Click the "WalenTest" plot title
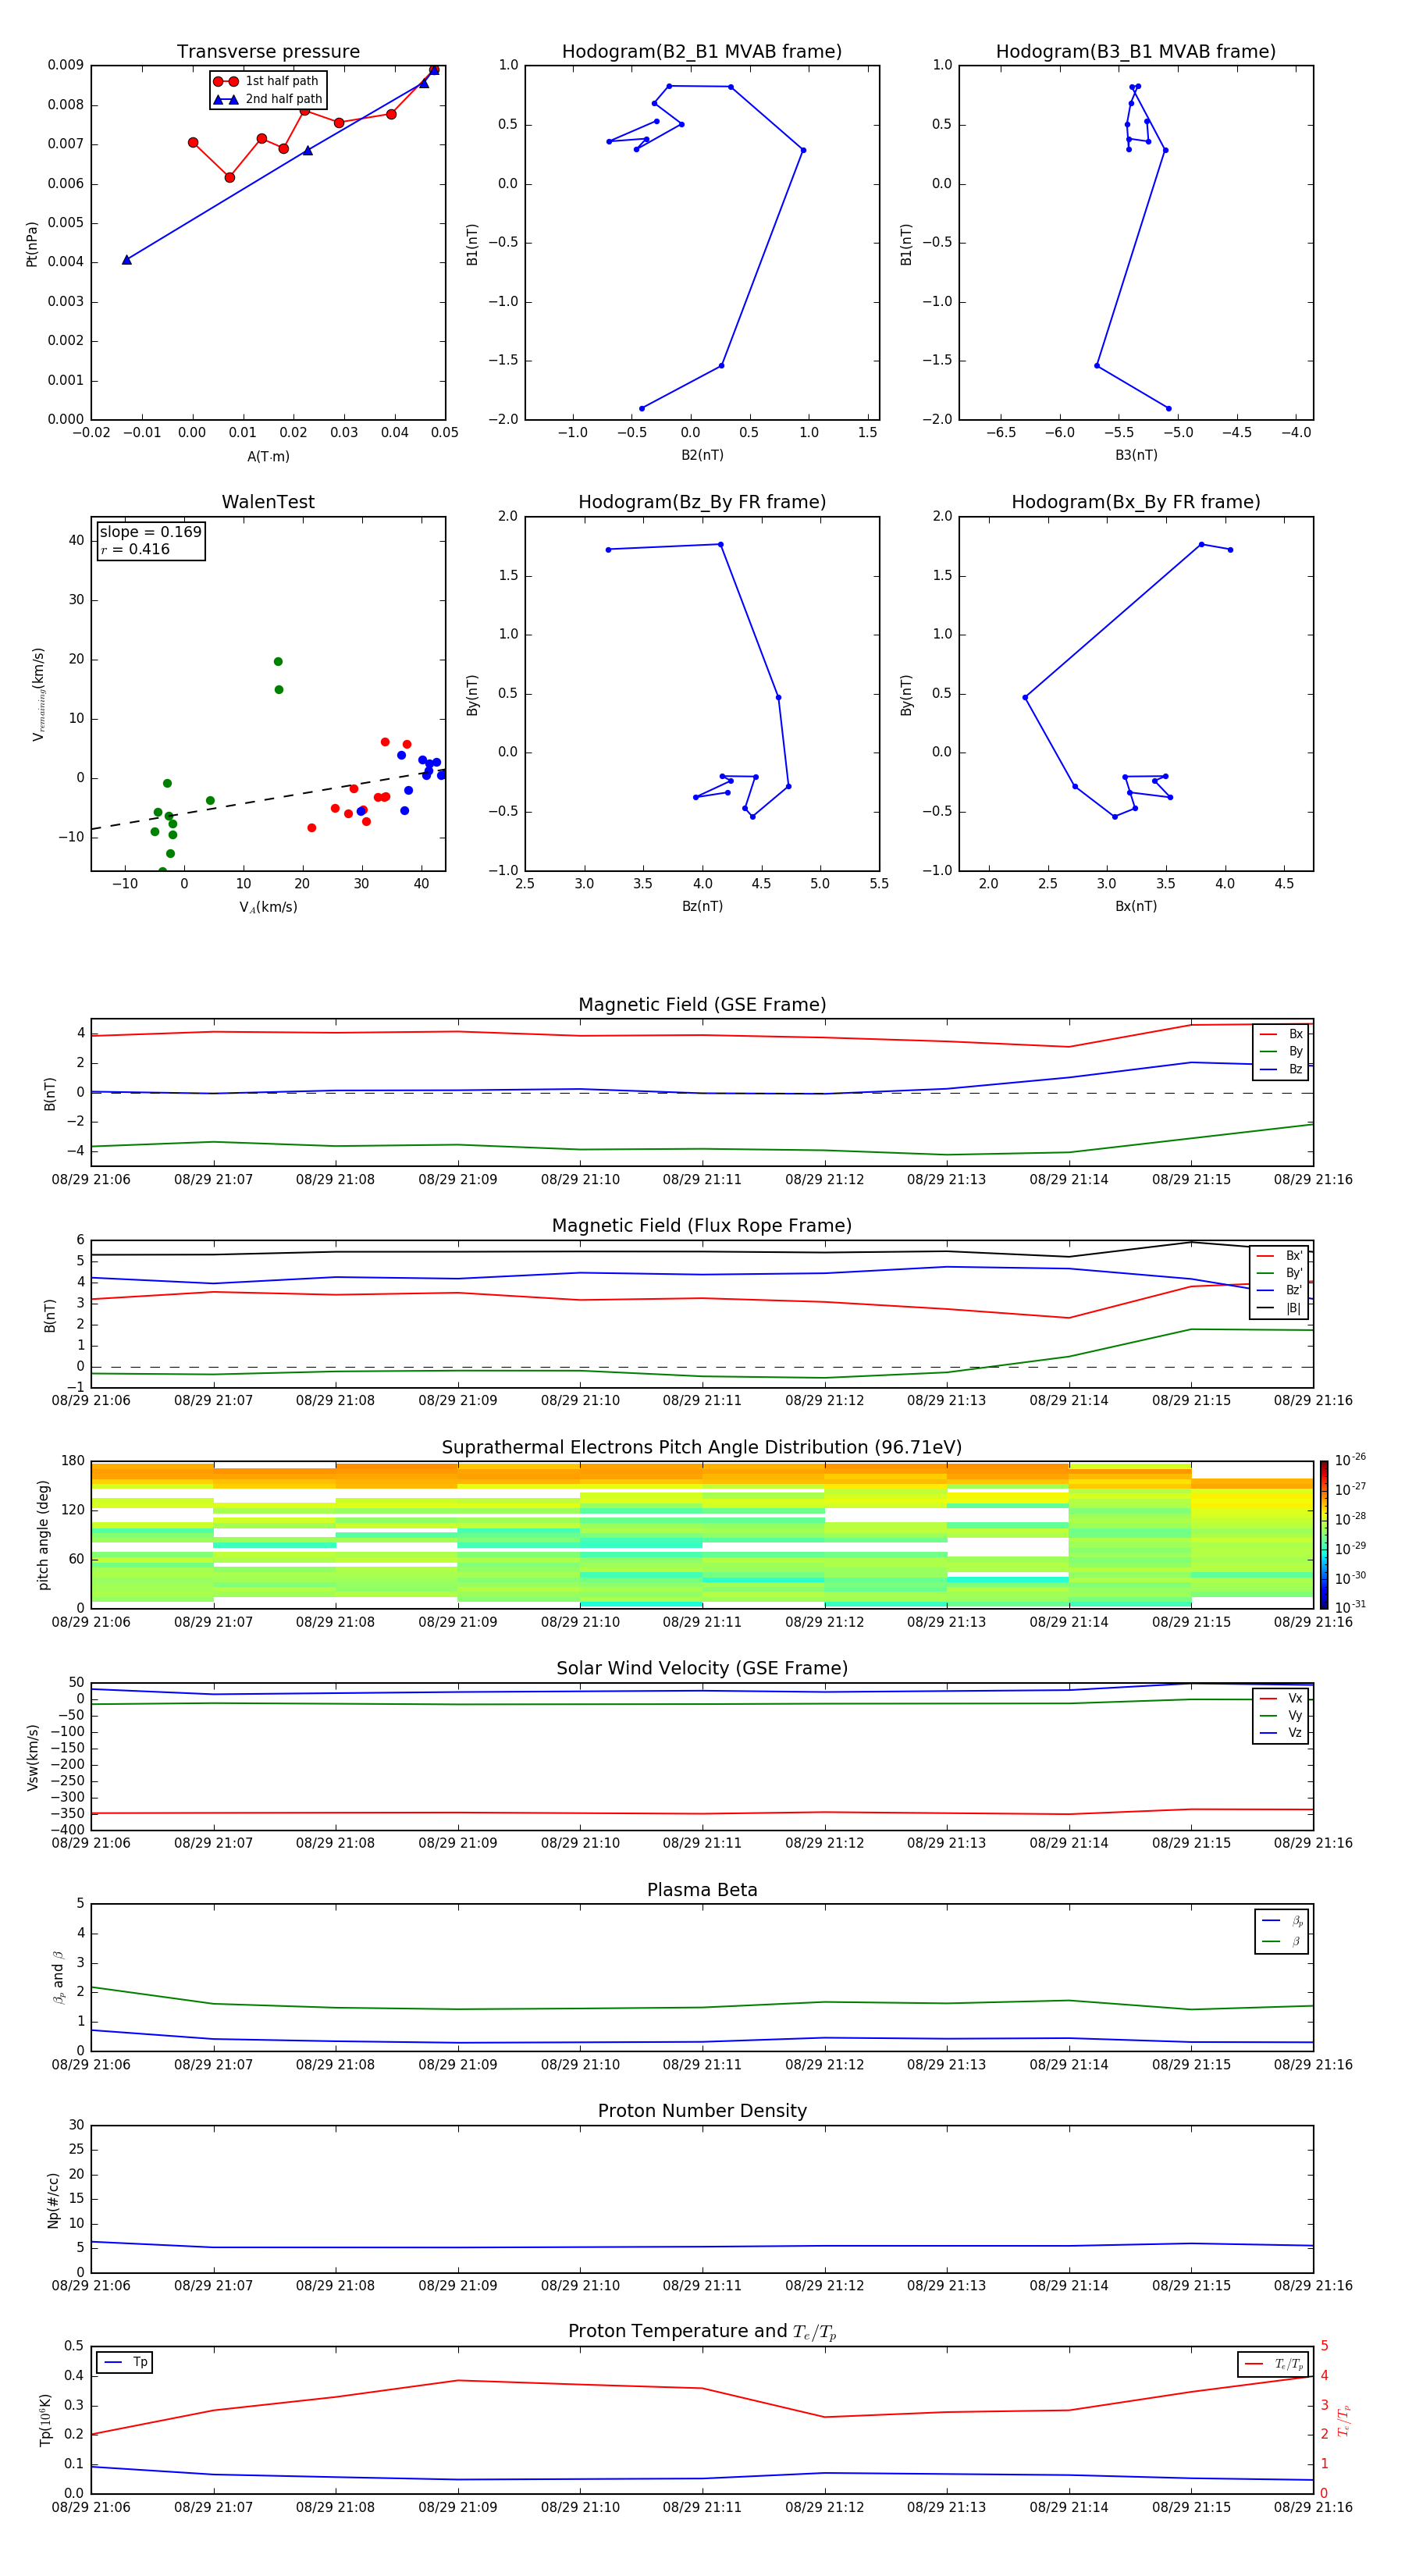The image size is (1405, 2576). [x=268, y=502]
